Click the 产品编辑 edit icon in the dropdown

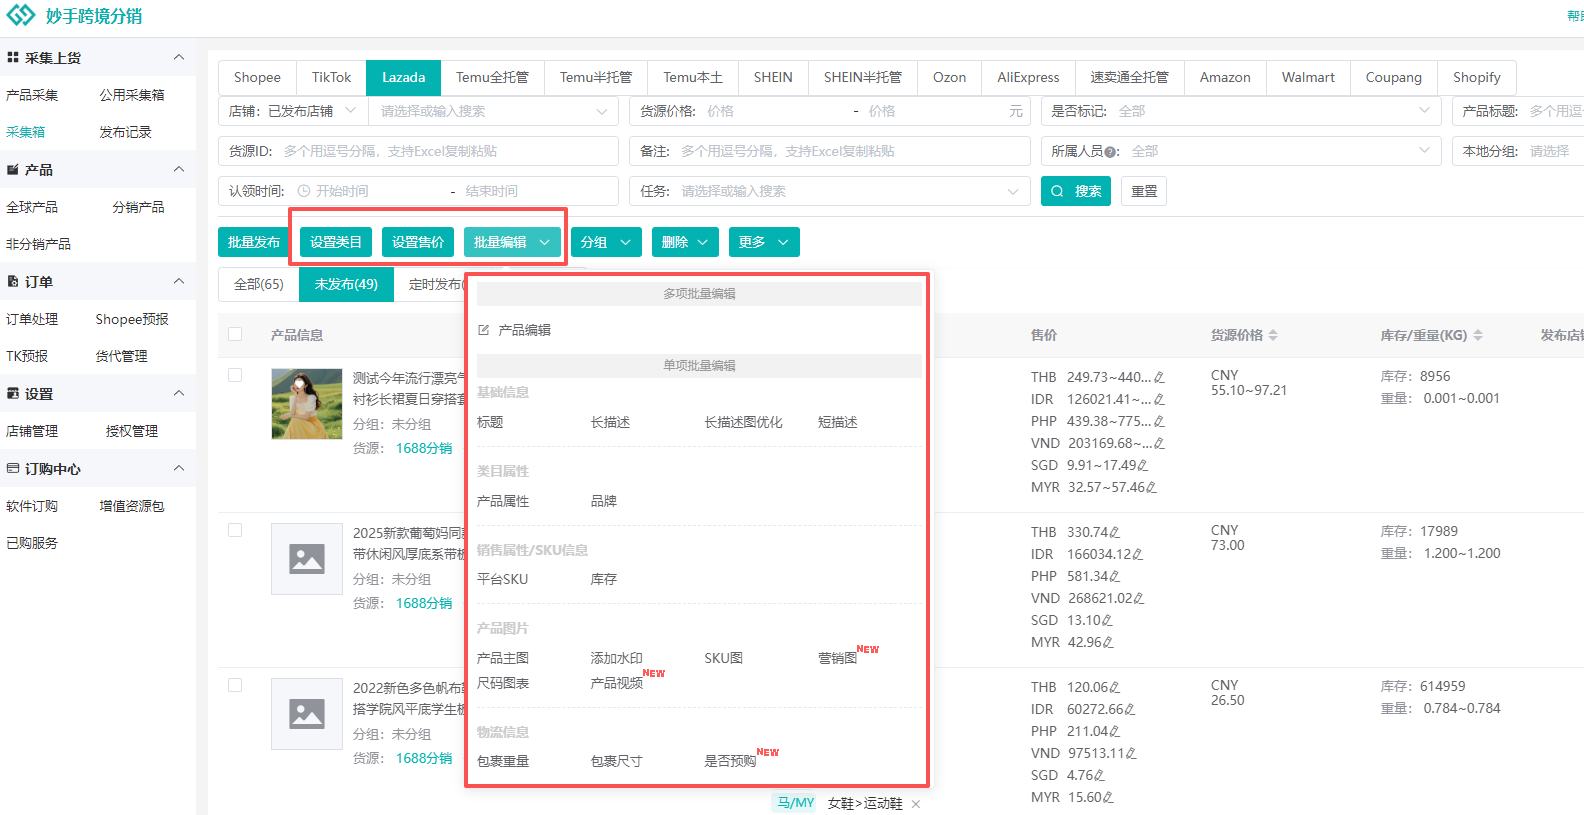pos(484,330)
